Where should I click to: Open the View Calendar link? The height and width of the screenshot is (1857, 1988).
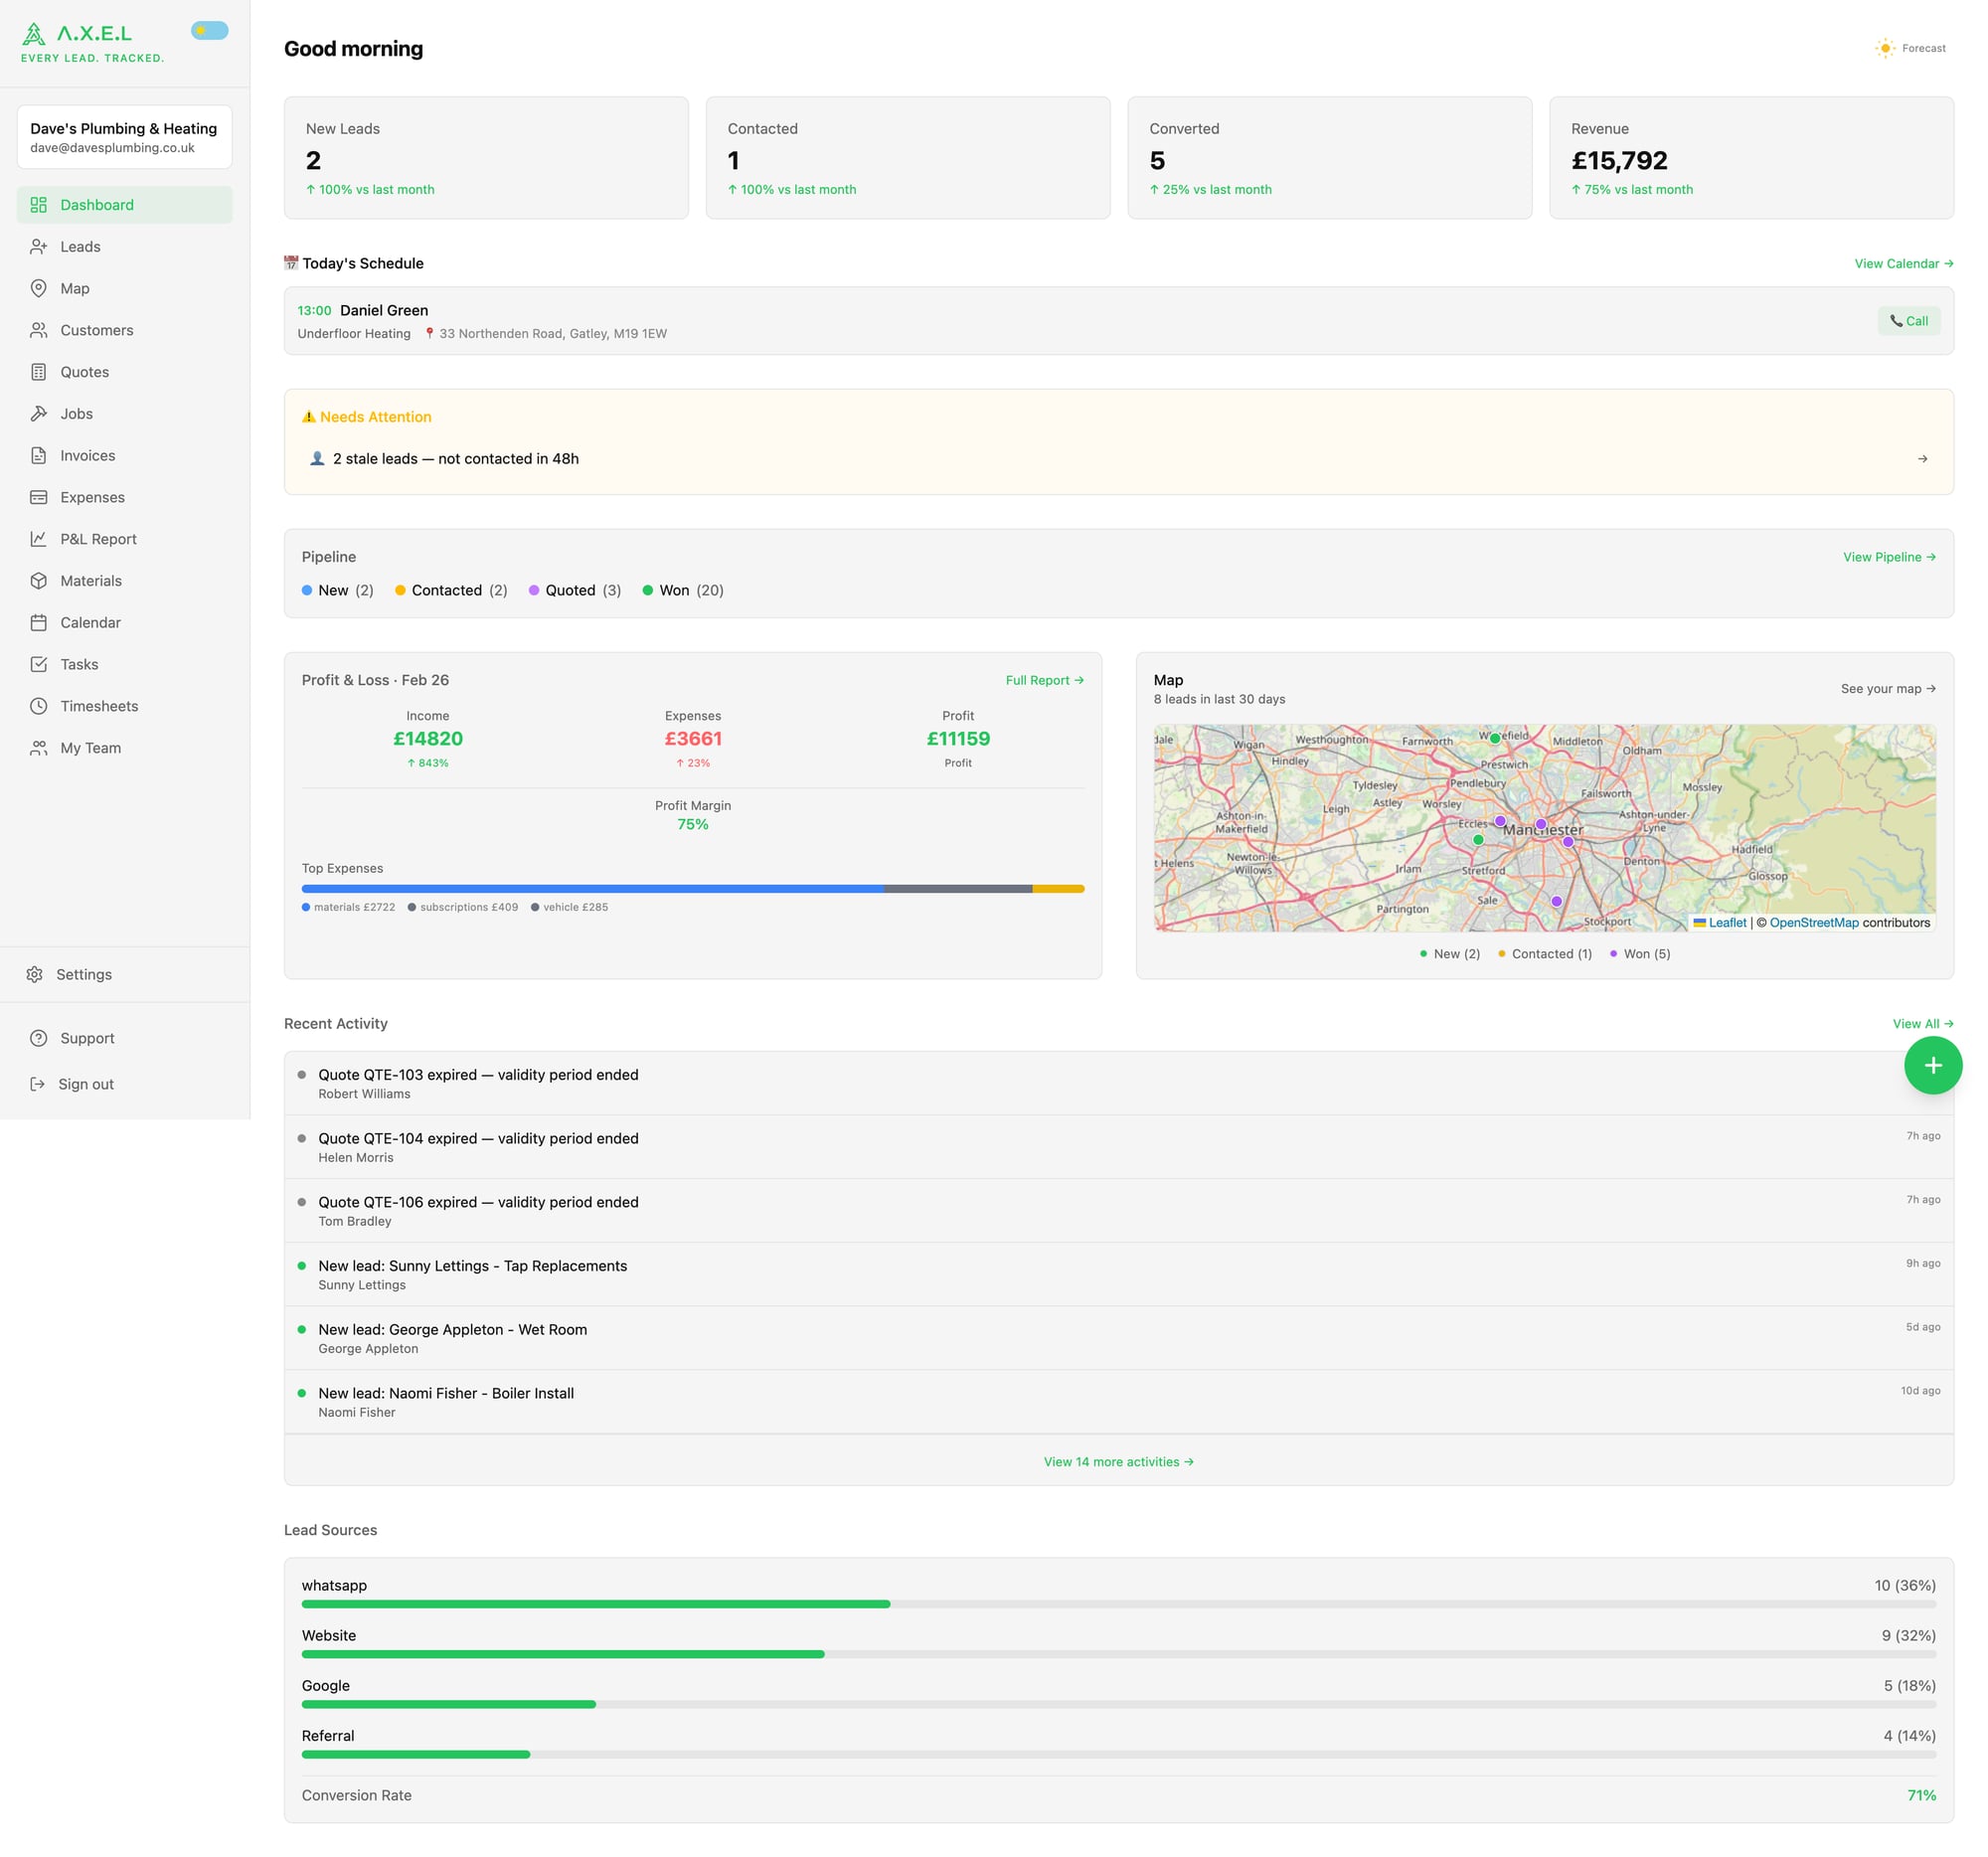(1901, 263)
